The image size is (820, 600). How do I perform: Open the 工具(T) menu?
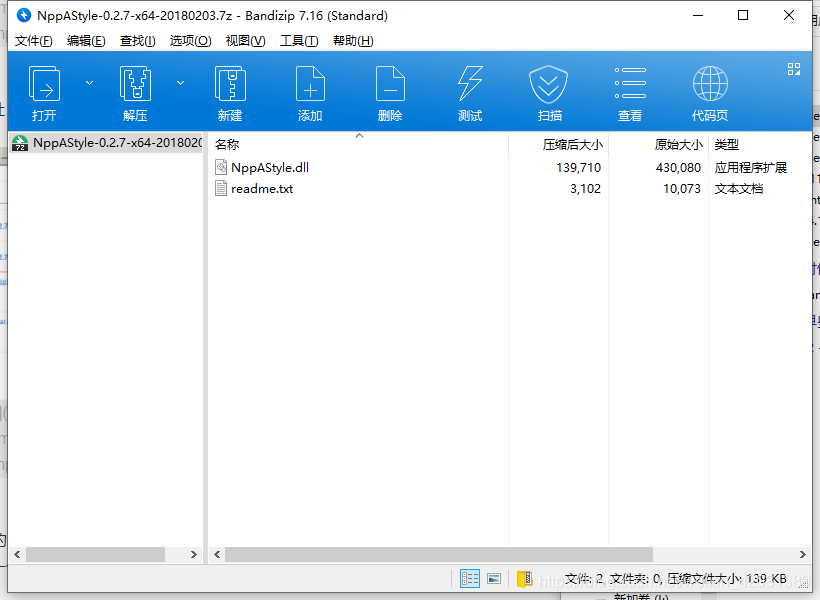click(x=299, y=41)
